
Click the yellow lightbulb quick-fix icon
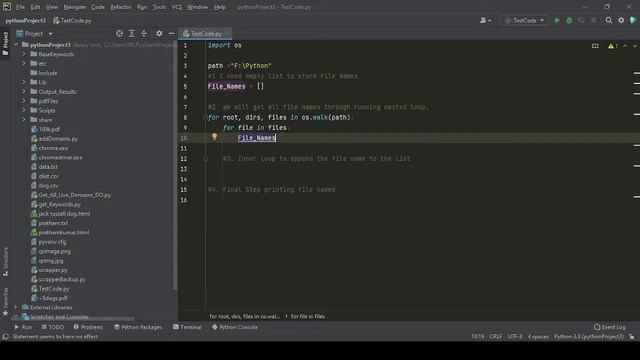(x=214, y=137)
